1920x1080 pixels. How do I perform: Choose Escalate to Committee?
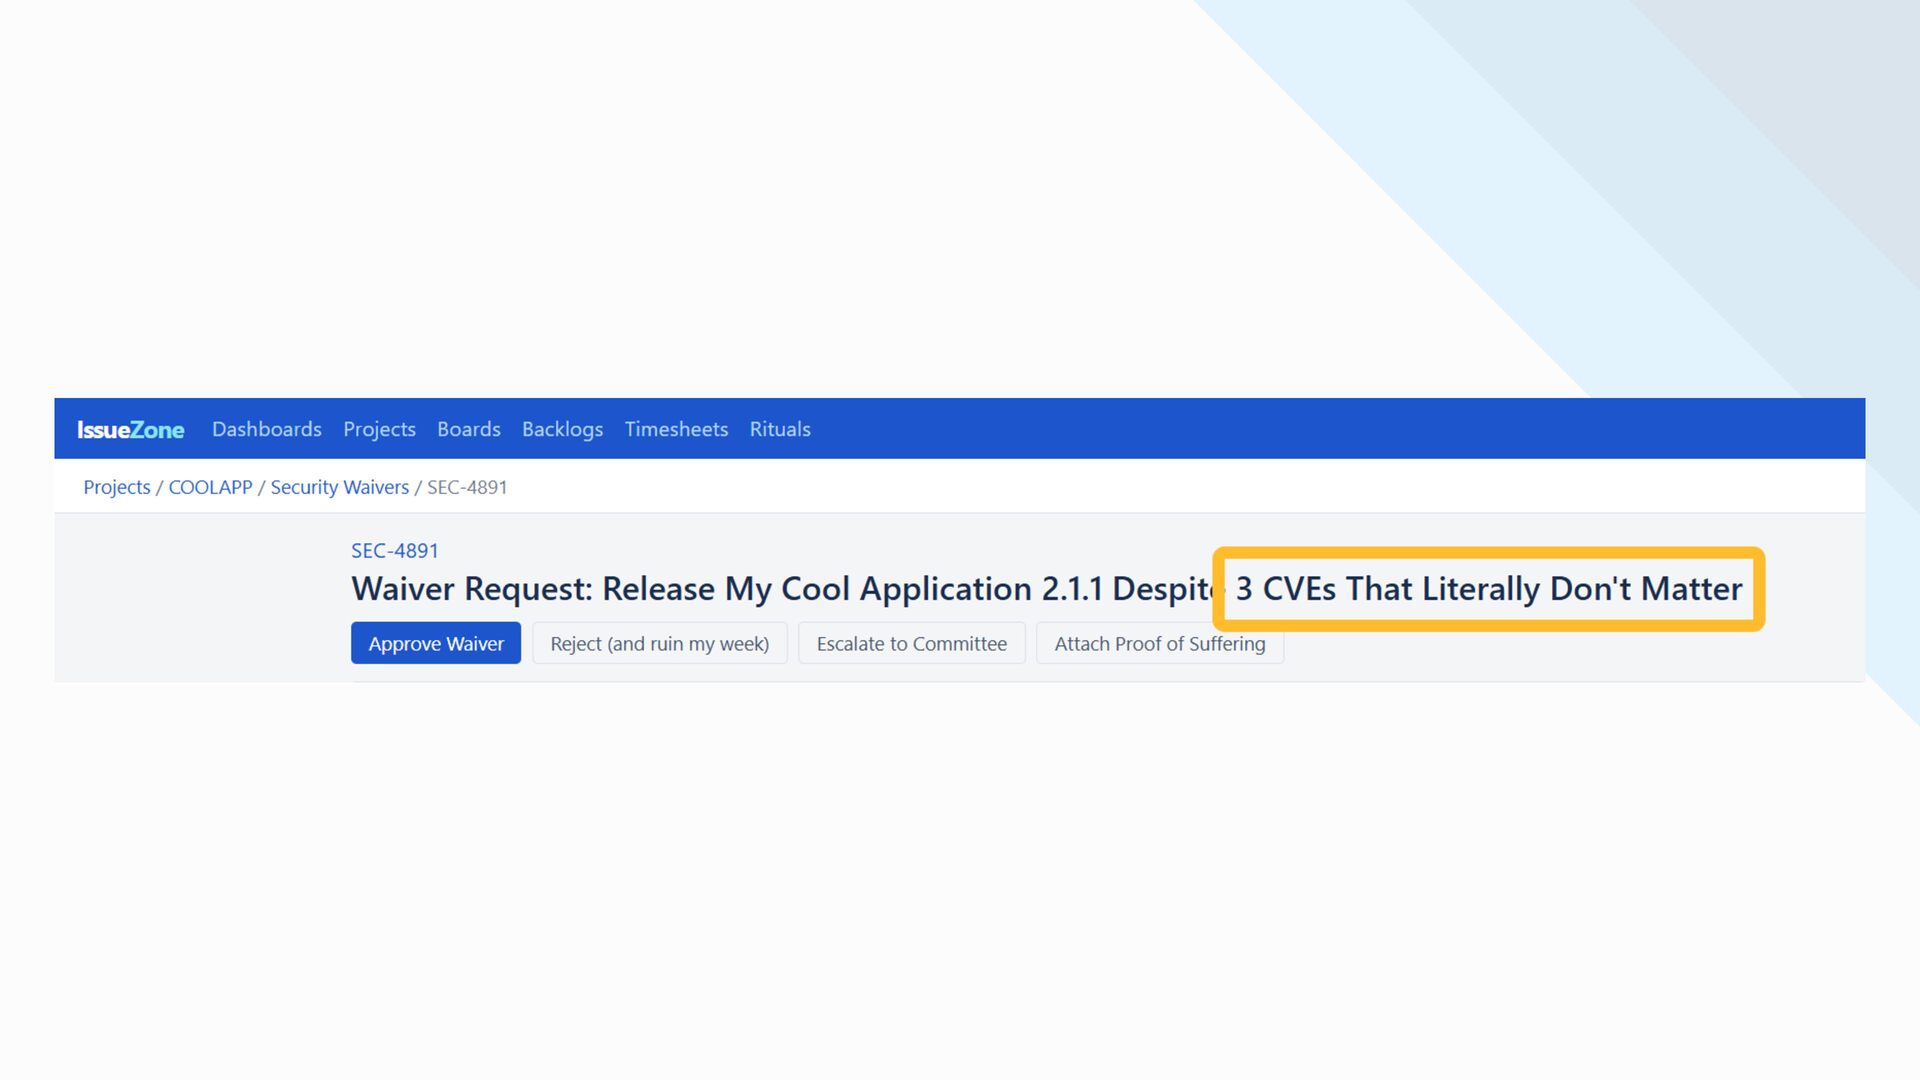[911, 644]
